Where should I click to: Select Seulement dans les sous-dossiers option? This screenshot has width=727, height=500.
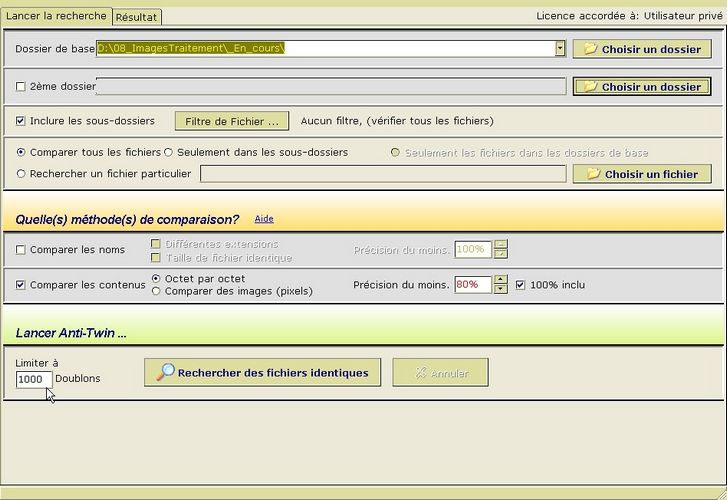[x=168, y=153]
